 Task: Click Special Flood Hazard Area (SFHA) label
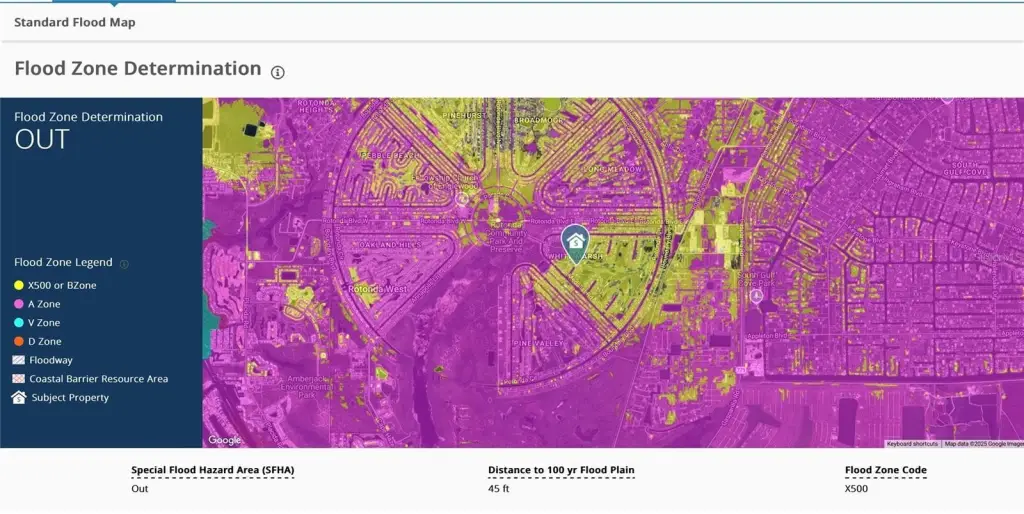213,470
